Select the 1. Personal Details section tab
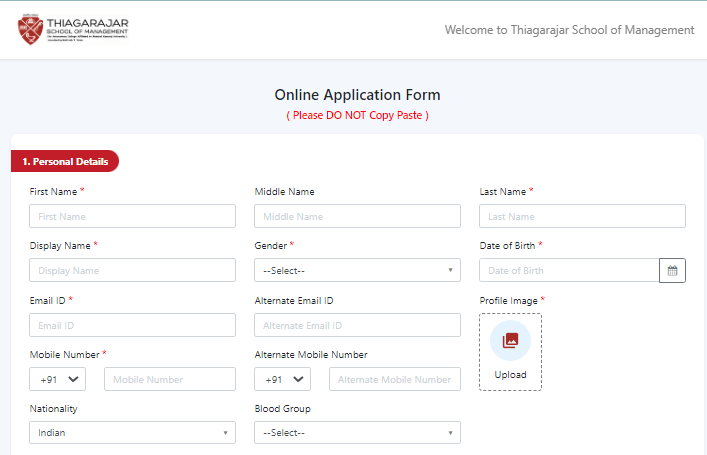This screenshot has height=455, width=707. 65,161
